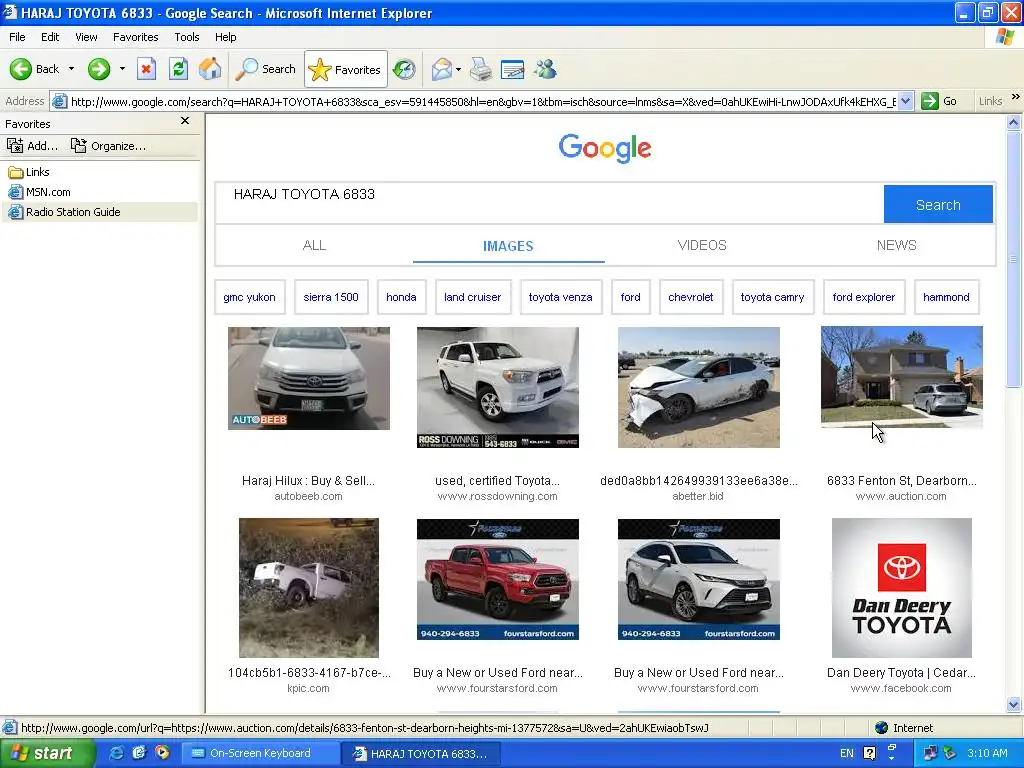Image resolution: width=1024 pixels, height=768 pixels.
Task: Open the Forward button history dropdown arrow
Action: pyautogui.click(x=122, y=69)
